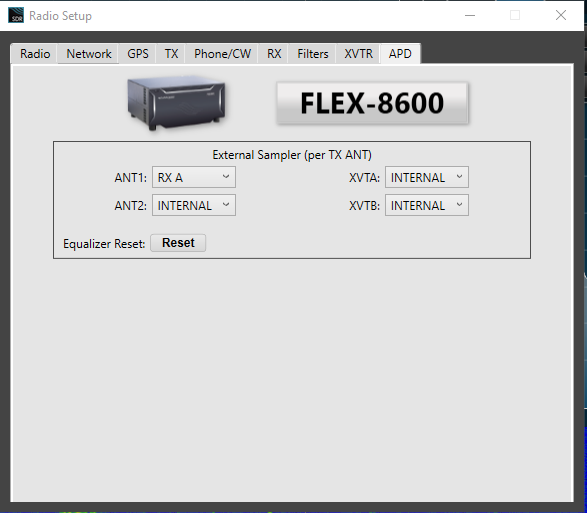Viewport: 587px width, 513px height.
Task: Click the ANT1 label
Action: 131,177
